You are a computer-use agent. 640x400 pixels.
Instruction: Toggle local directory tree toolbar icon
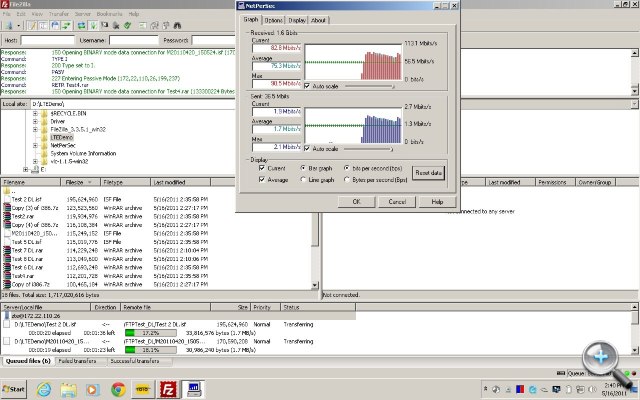point(43,25)
